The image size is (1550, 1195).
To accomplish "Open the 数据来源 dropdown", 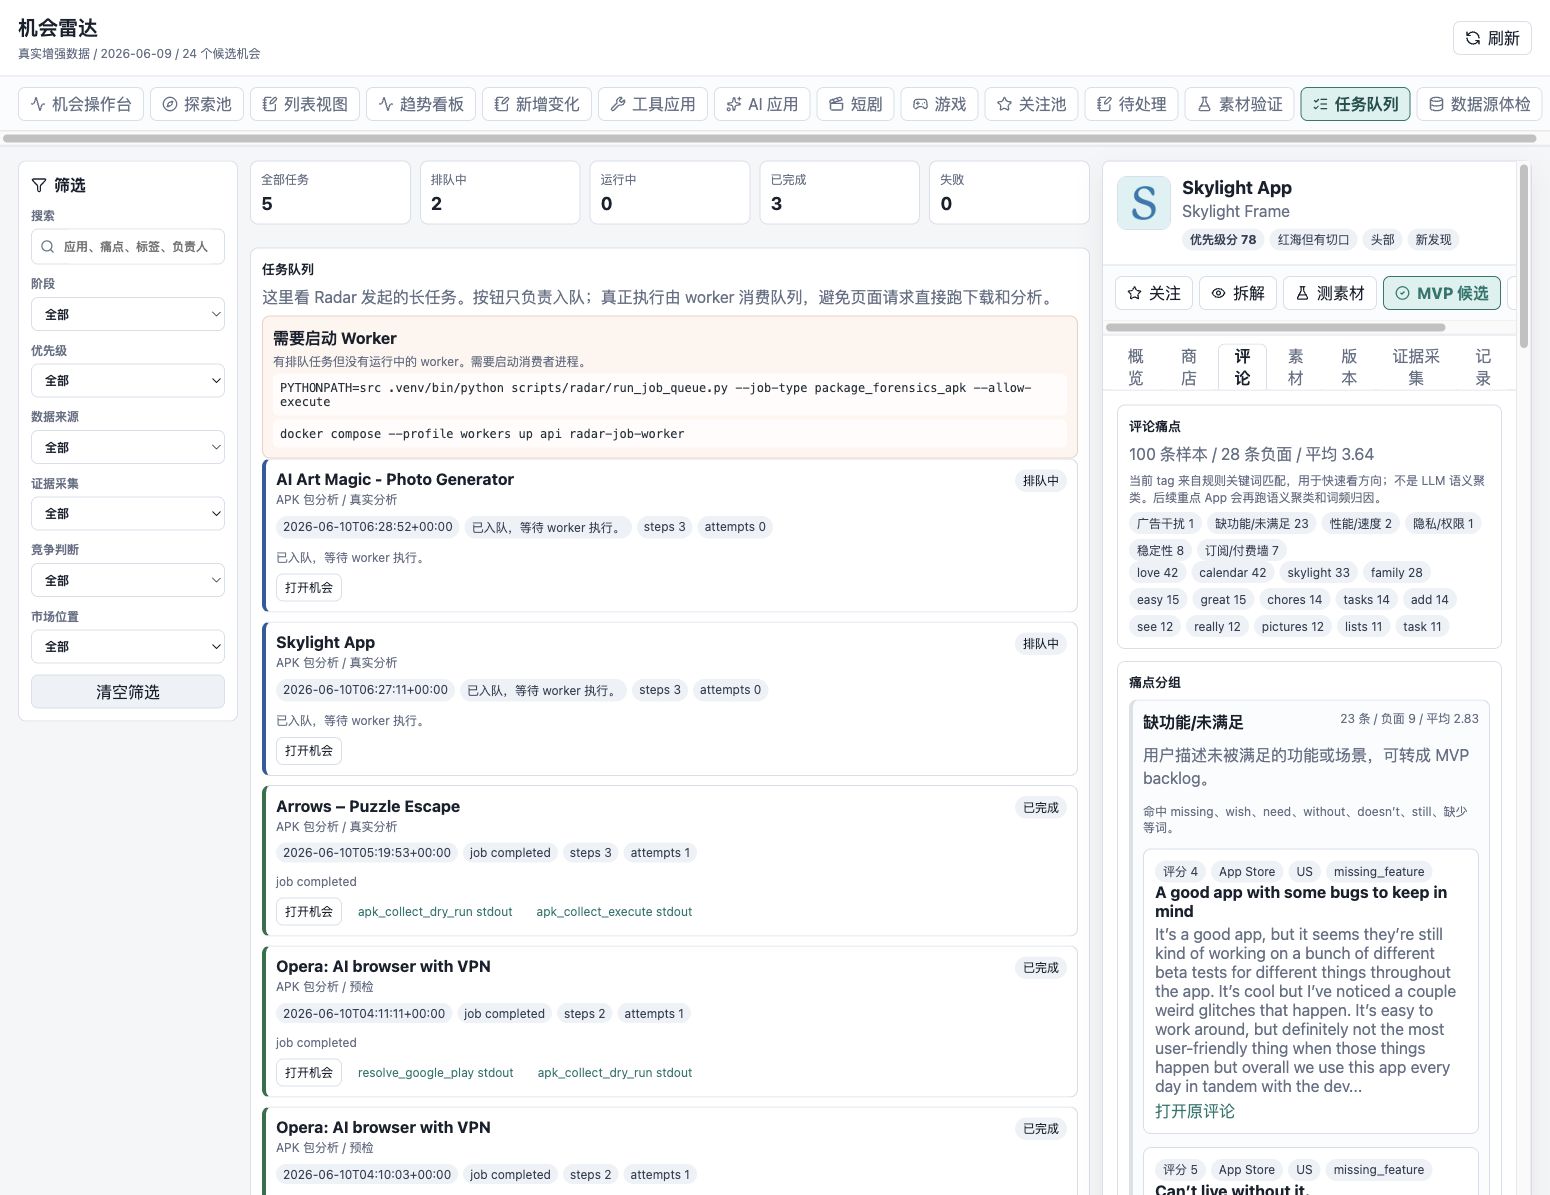I will 128,447.
